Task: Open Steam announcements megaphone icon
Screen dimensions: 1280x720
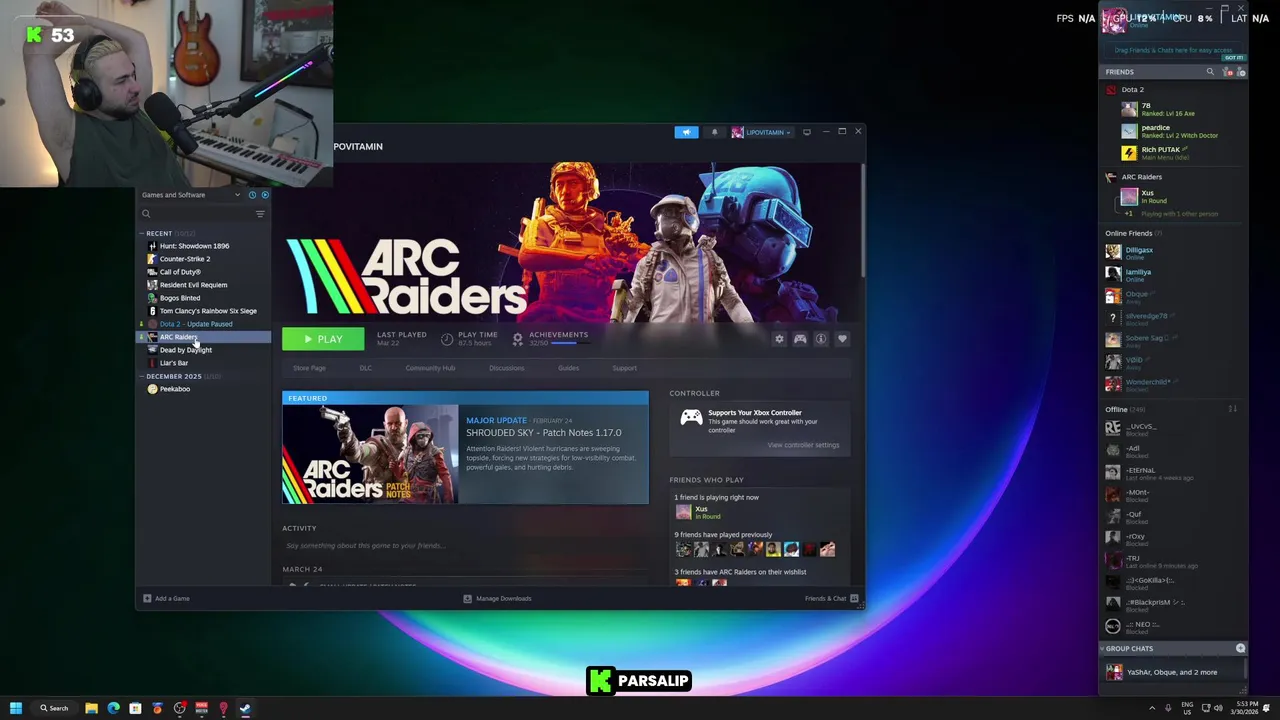Action: 686,132
